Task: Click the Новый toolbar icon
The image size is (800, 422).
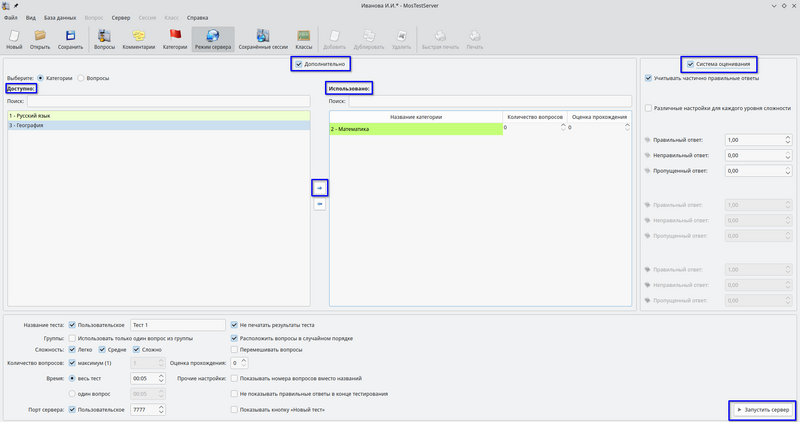Action: [x=15, y=39]
